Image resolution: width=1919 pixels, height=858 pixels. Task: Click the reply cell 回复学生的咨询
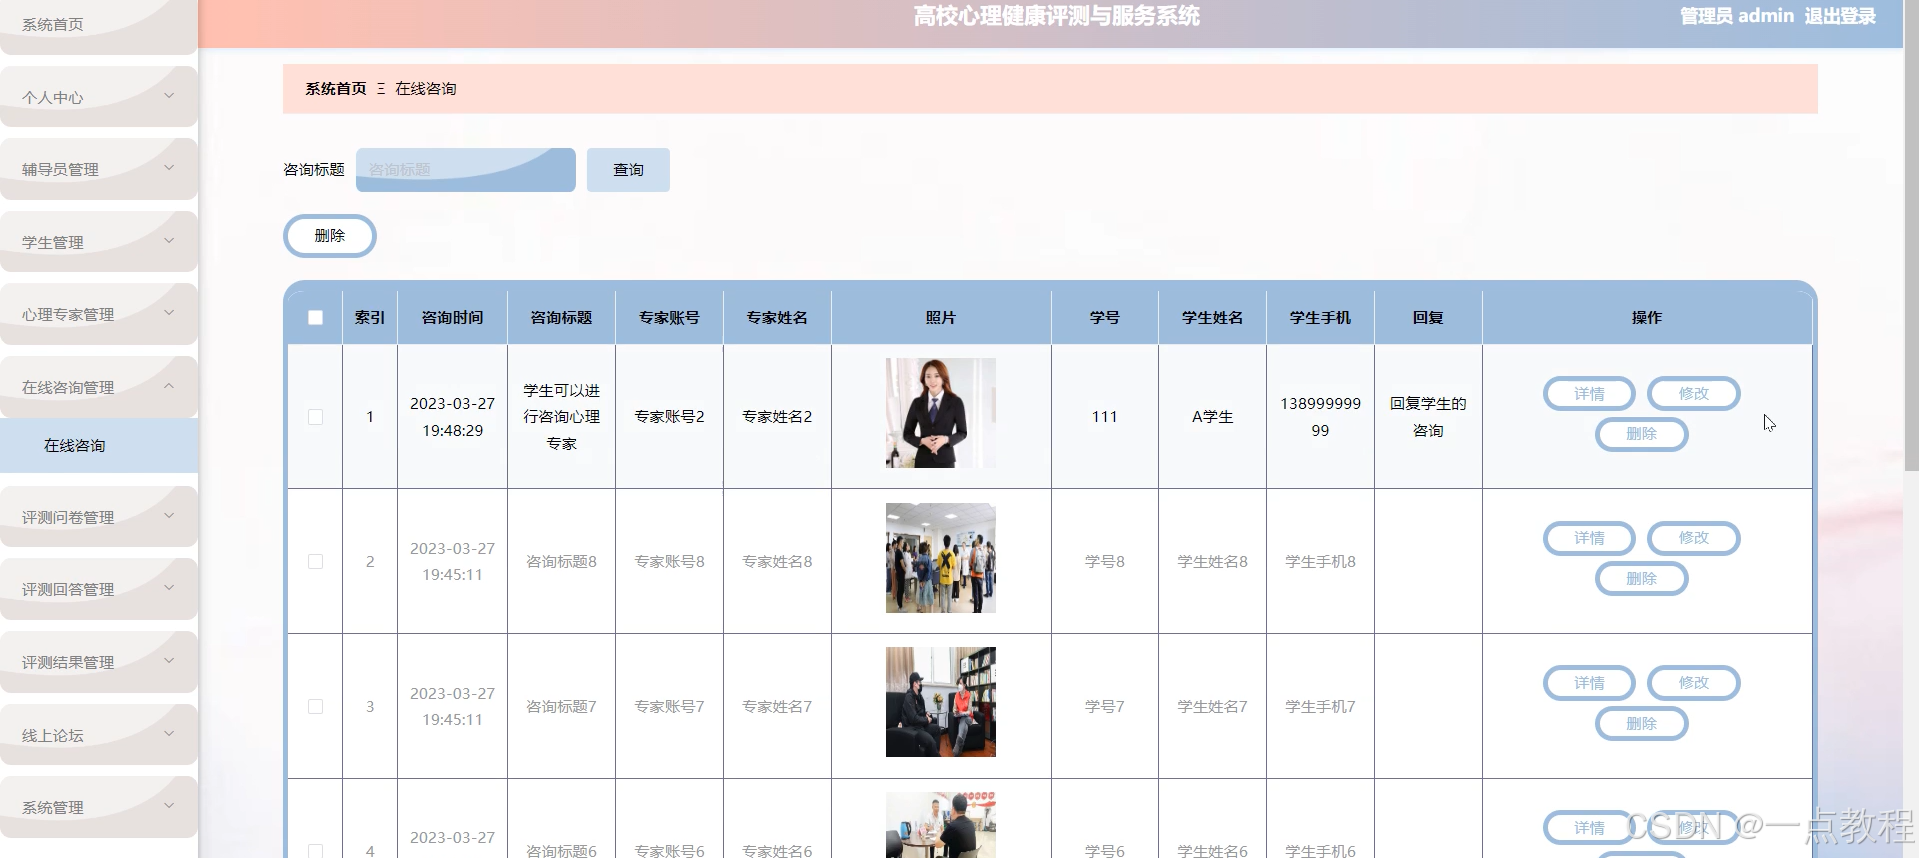tap(1428, 417)
